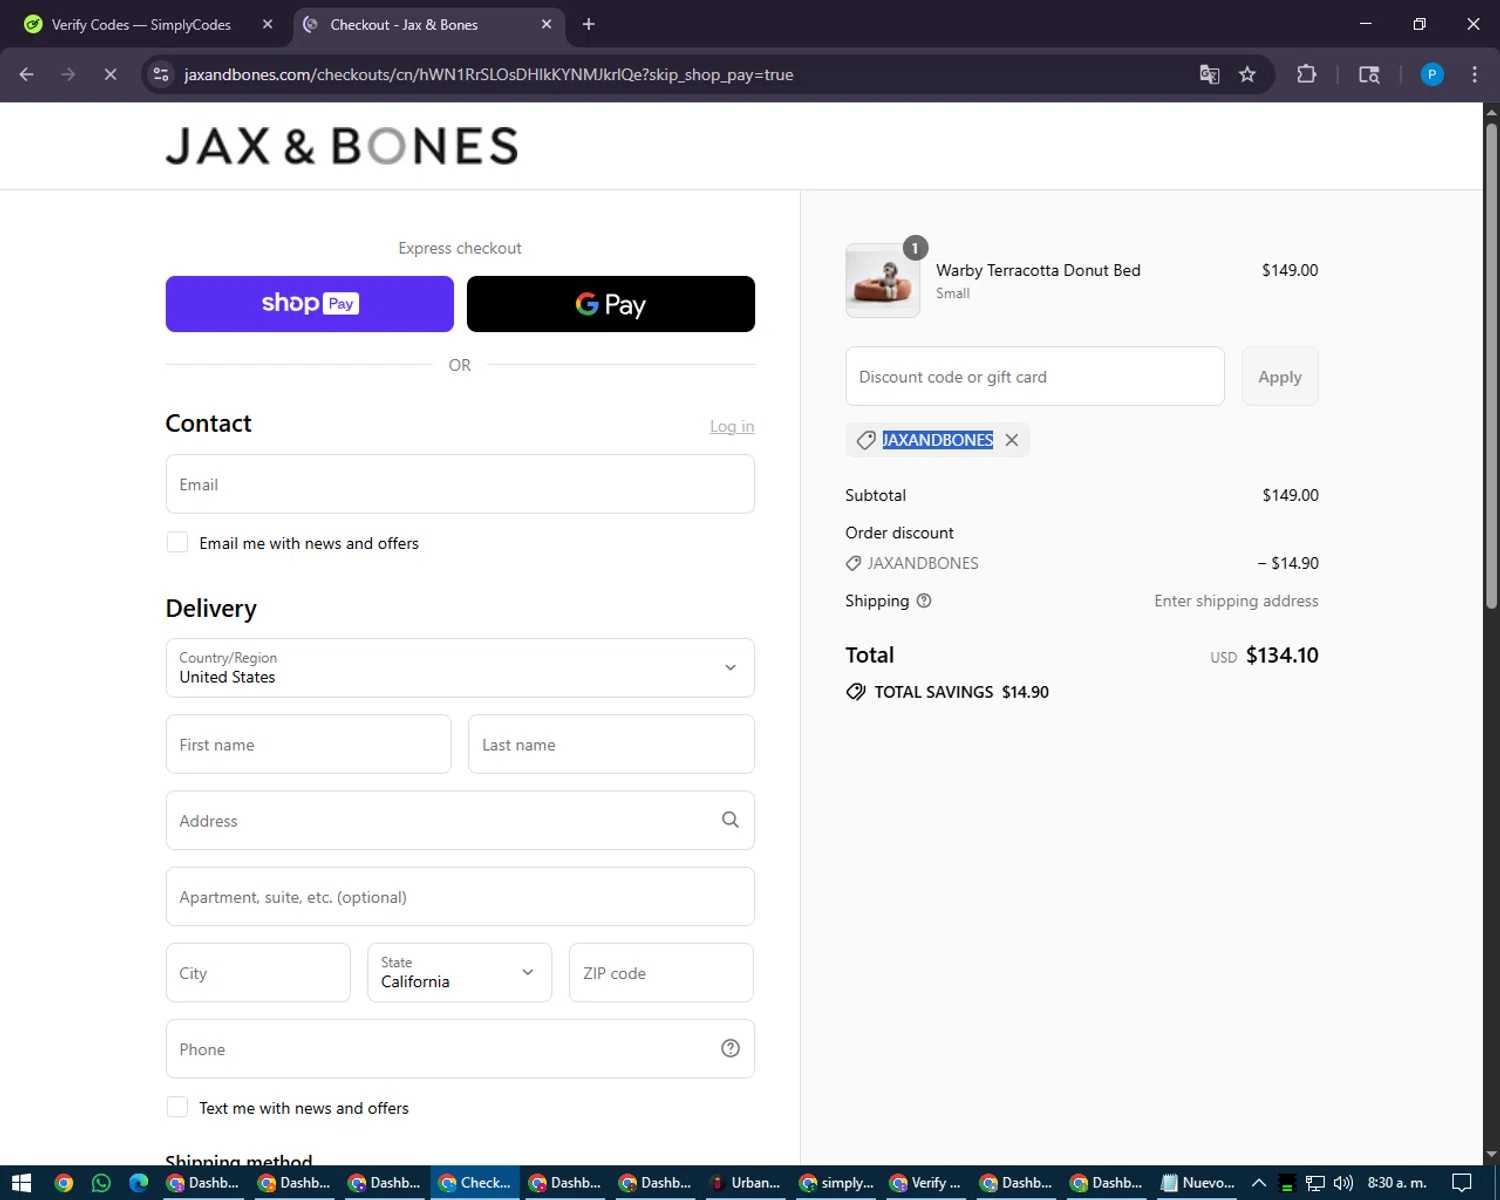1500x1200 pixels.
Task: Focus the Last name field
Action: [x=611, y=744]
